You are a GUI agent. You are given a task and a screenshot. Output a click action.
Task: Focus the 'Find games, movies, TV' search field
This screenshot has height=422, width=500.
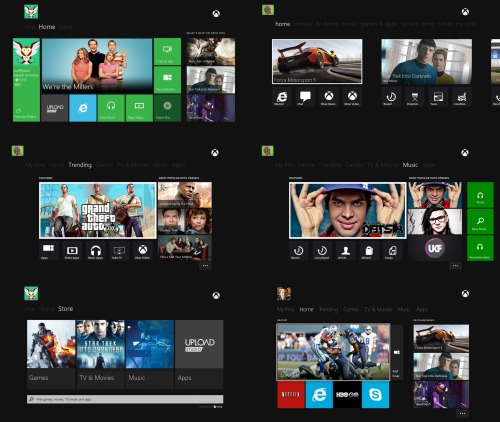(x=125, y=399)
